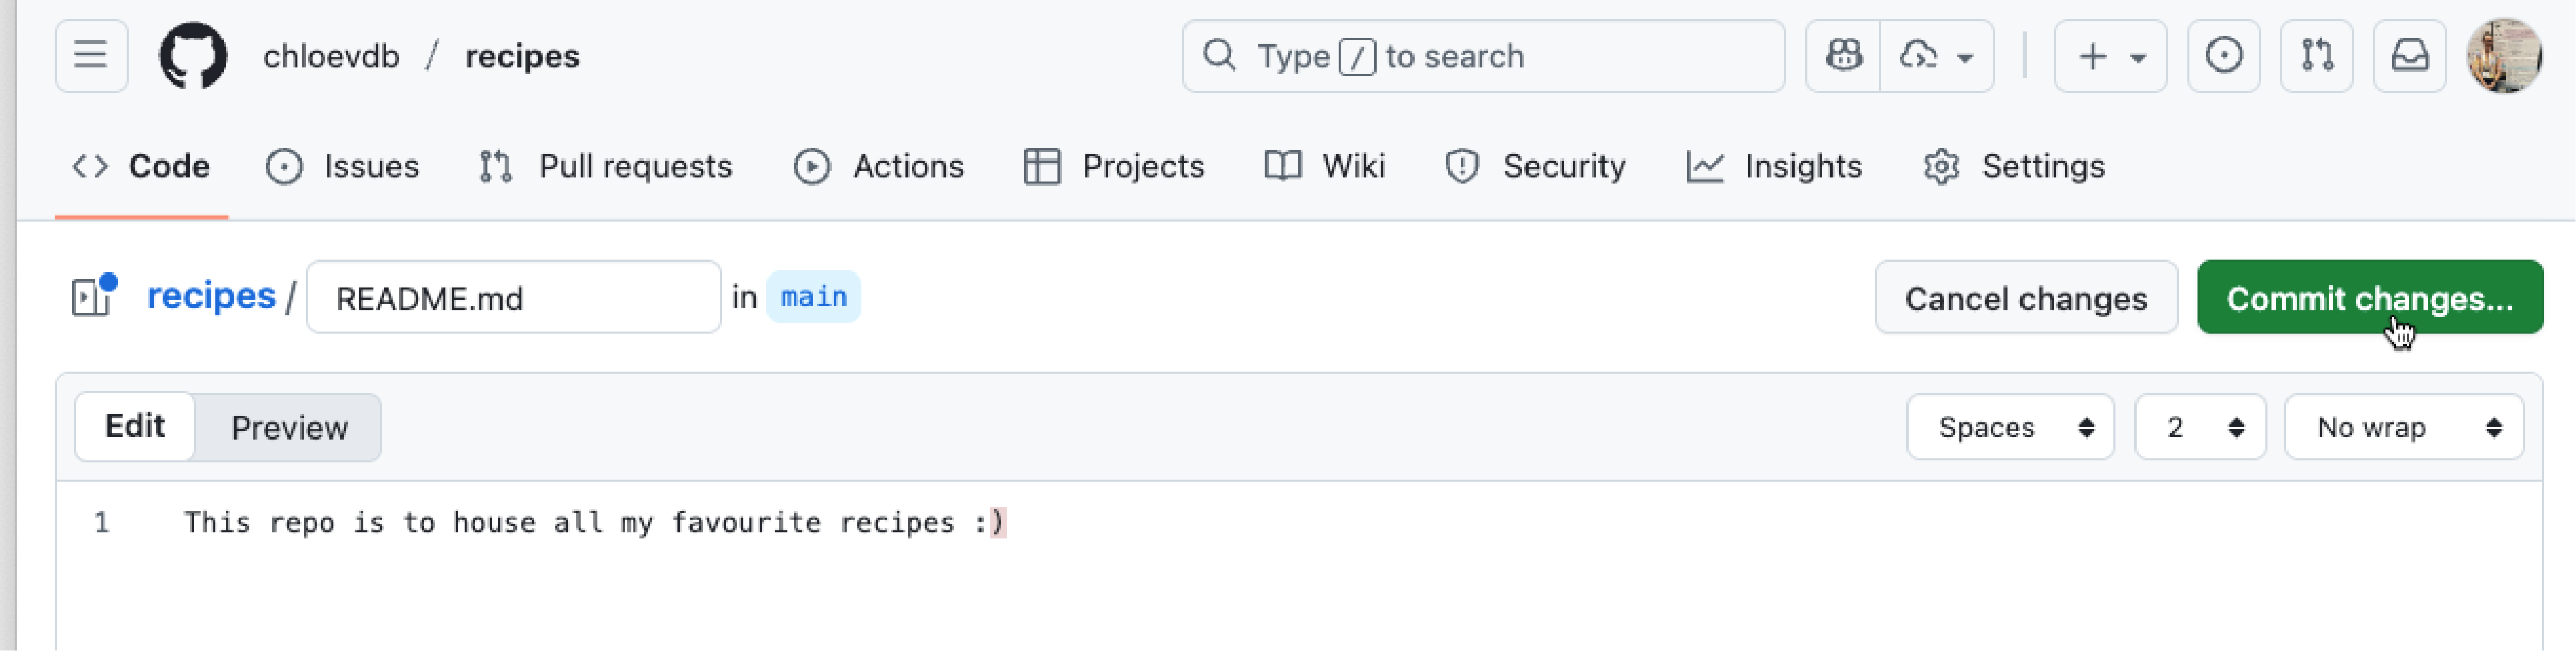Click the recipes breadcrumb link
This screenshot has height=651, width=2576.
click(x=211, y=296)
